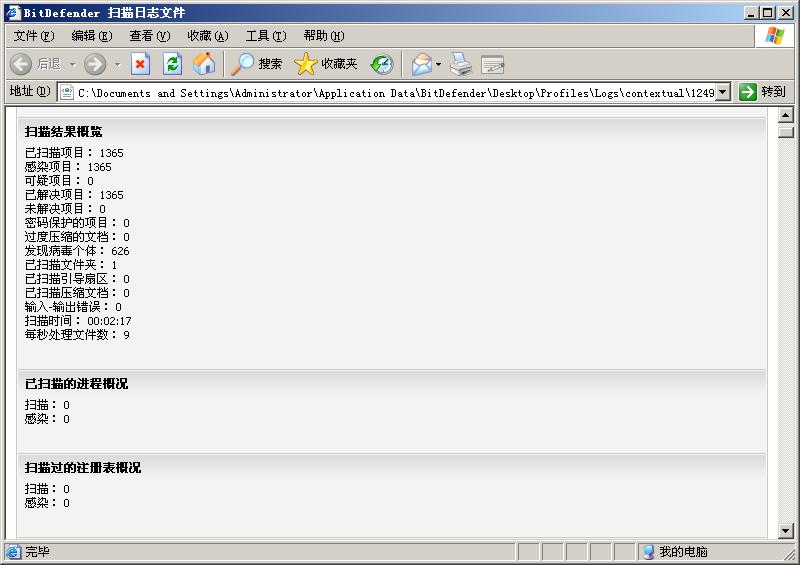
Task: Click the 转到 Go button
Action: point(762,92)
